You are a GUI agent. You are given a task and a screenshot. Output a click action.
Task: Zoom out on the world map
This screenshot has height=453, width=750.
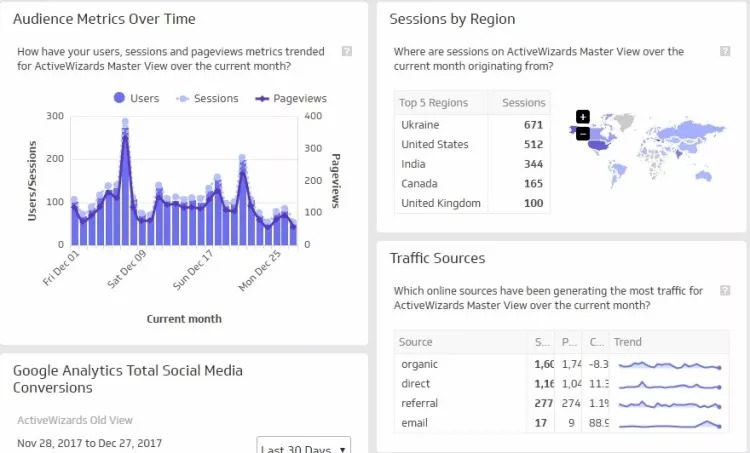click(583, 133)
